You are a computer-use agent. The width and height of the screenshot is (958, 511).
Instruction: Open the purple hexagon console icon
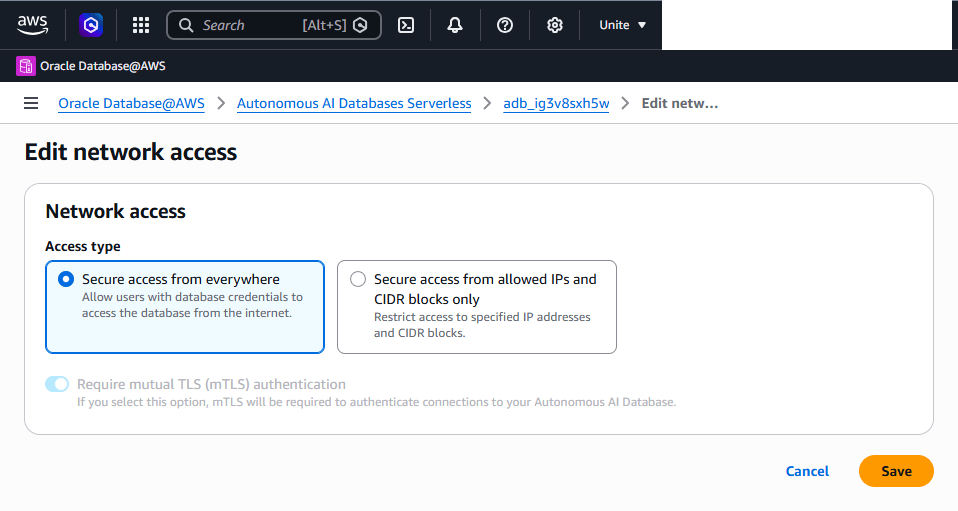[91, 25]
